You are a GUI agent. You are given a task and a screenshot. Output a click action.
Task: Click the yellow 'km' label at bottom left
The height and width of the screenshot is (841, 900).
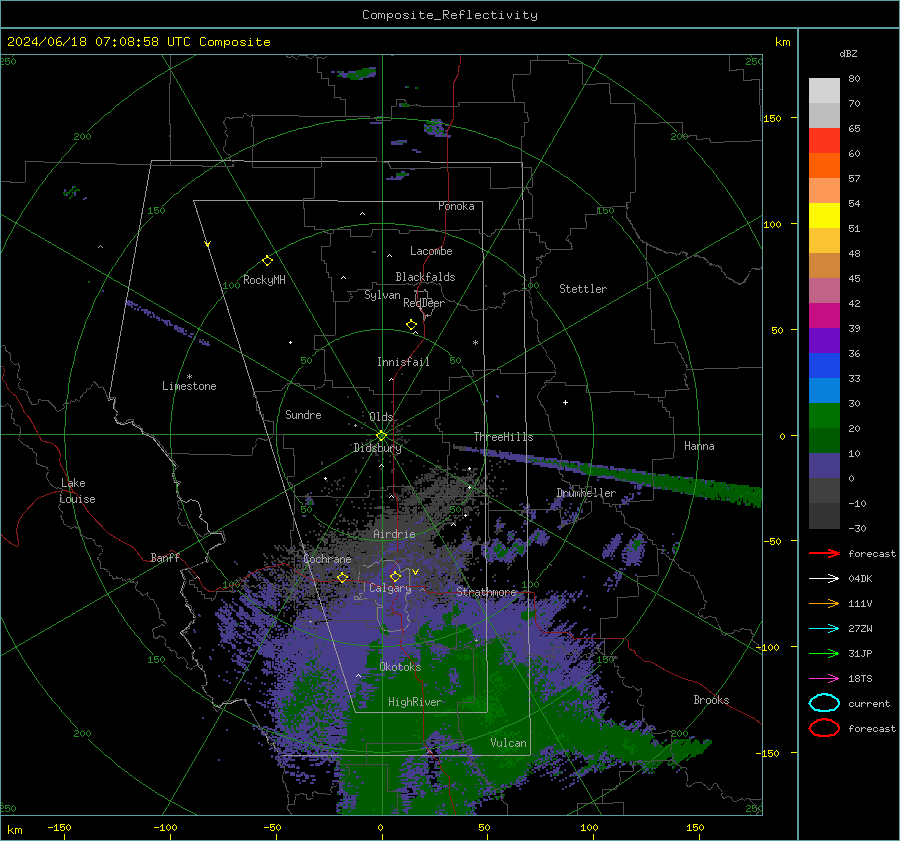[x=15, y=830]
